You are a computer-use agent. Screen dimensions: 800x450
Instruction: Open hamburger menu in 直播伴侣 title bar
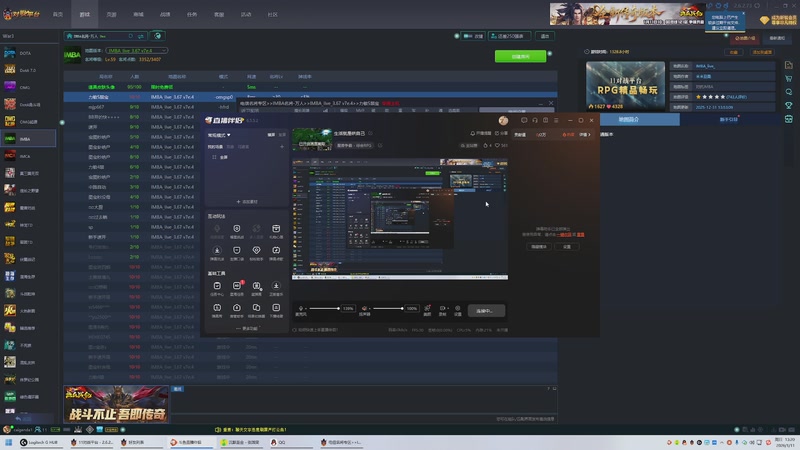click(556, 120)
